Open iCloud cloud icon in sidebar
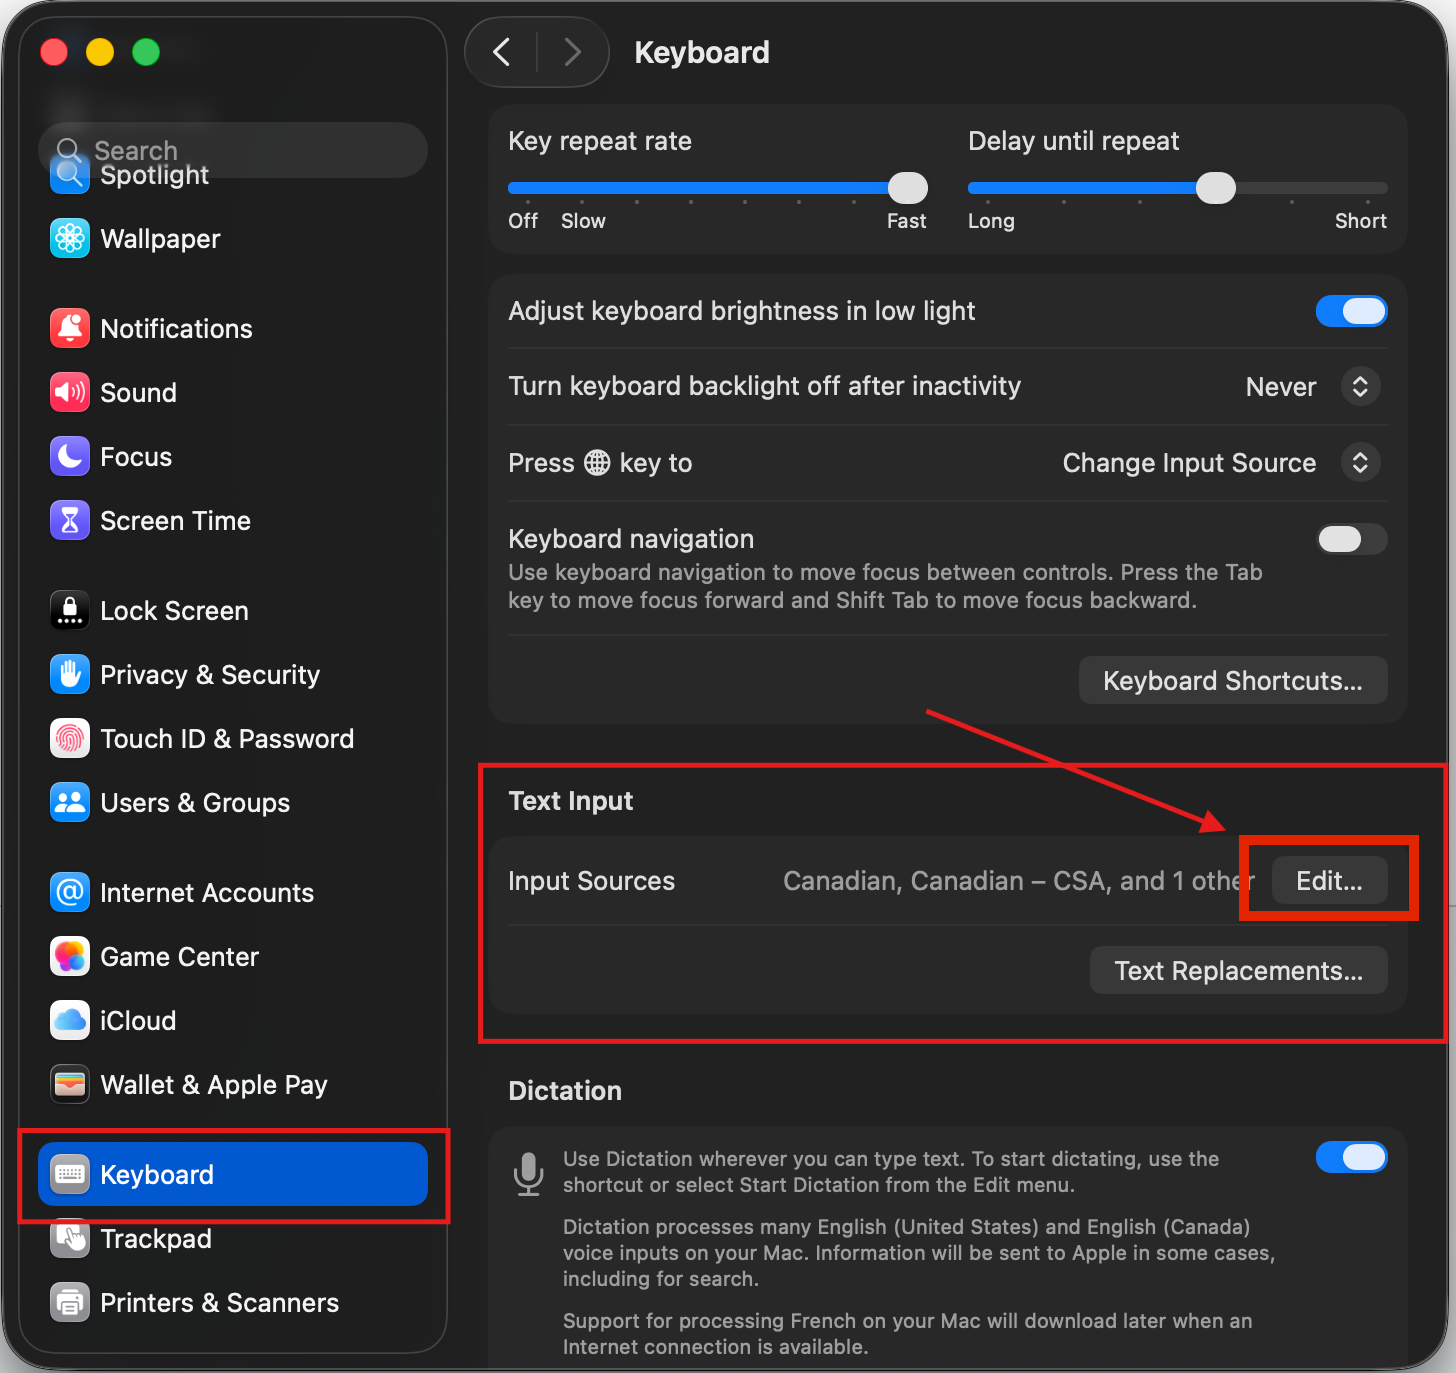Screen dimensions: 1456x1373 (x=70, y=1020)
